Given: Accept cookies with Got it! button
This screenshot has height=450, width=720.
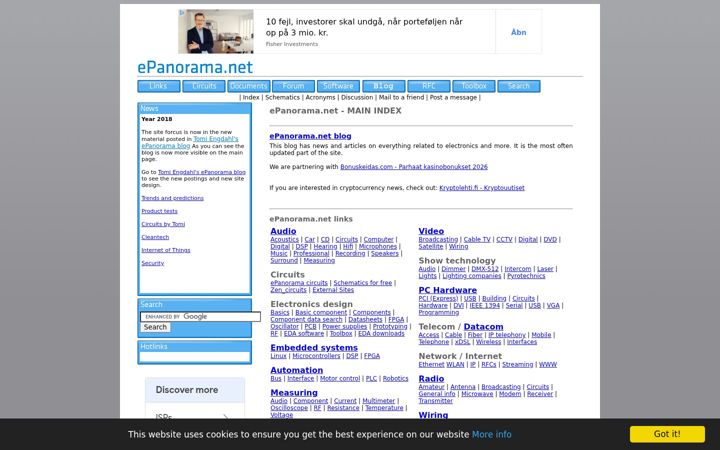Looking at the screenshot, I should (667, 434).
